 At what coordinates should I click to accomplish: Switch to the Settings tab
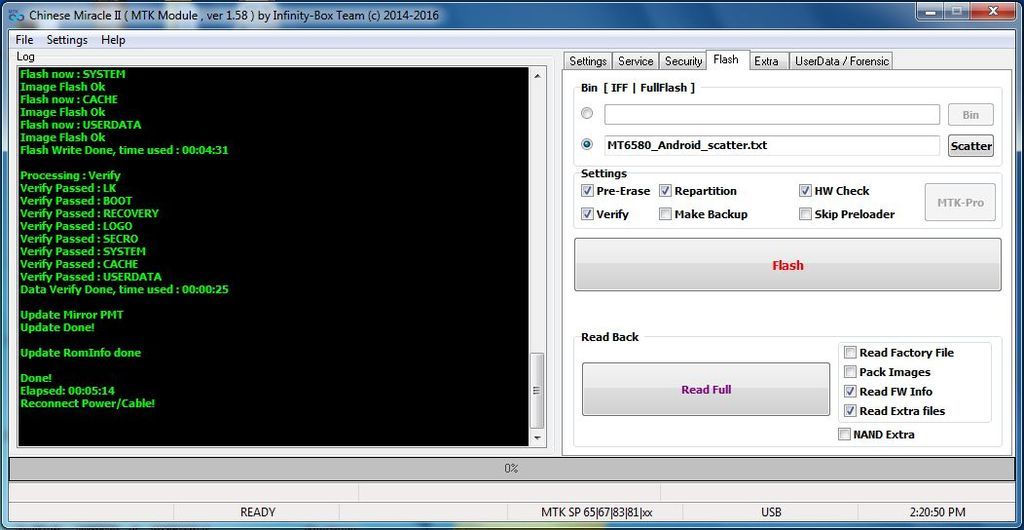pyautogui.click(x=588, y=61)
